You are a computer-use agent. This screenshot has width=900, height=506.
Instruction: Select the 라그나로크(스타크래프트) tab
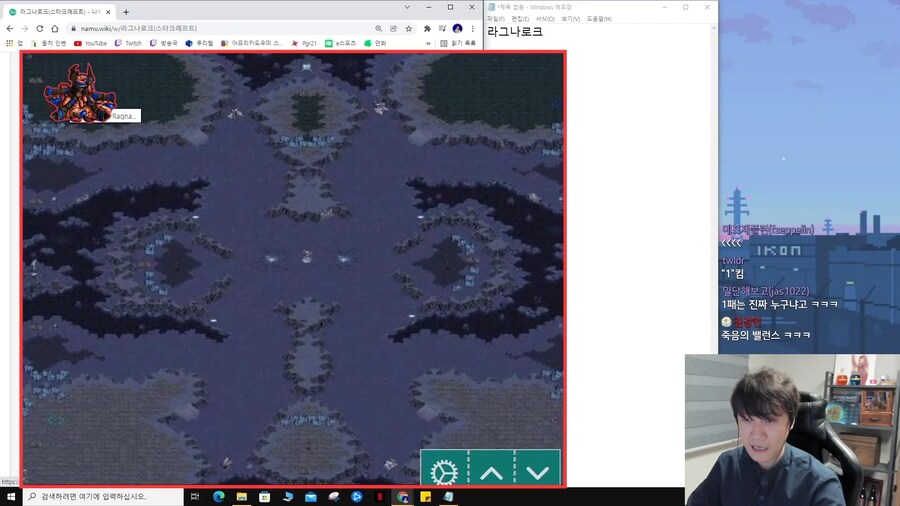[x=60, y=11]
